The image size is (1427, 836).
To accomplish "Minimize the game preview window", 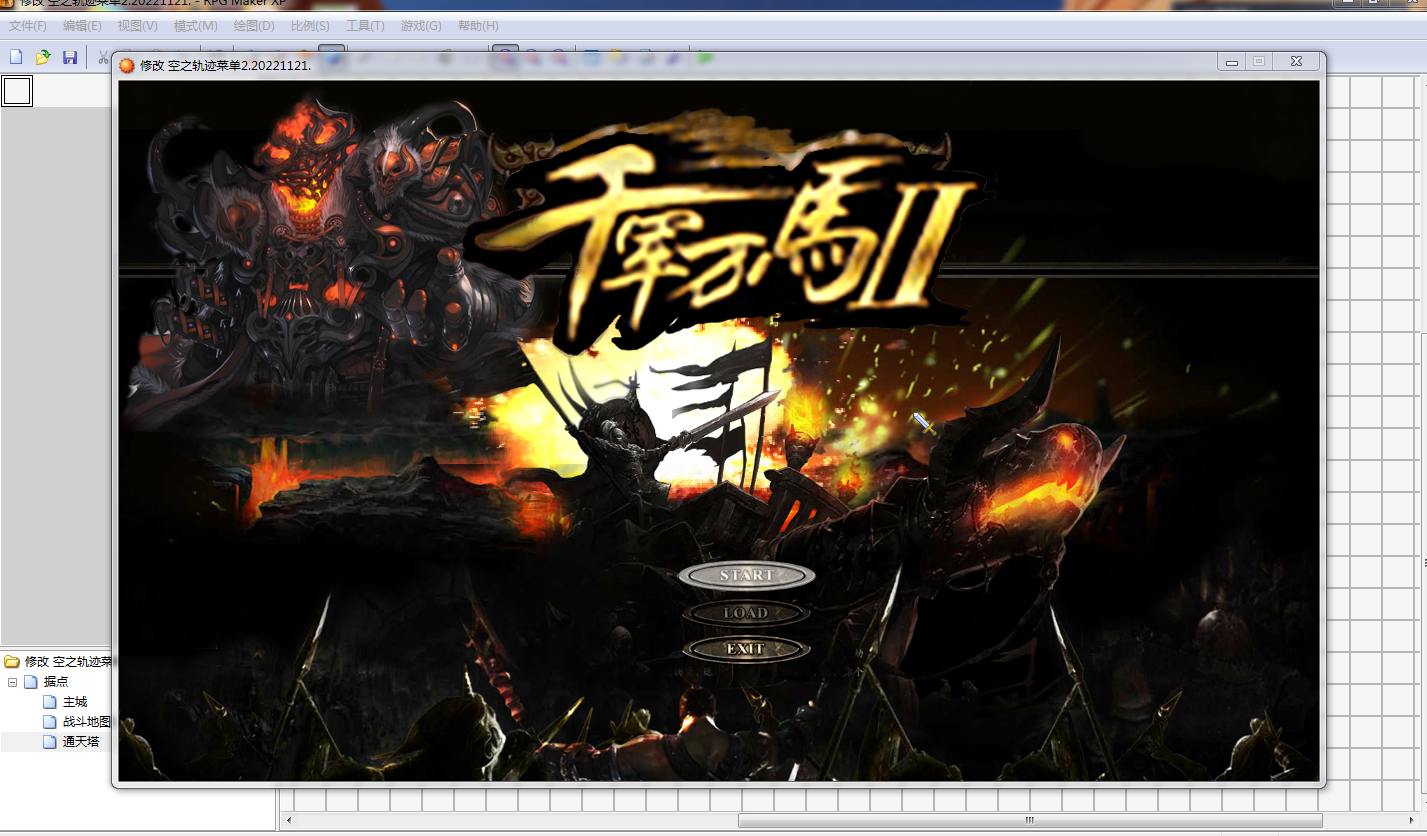I will tap(1233, 62).
